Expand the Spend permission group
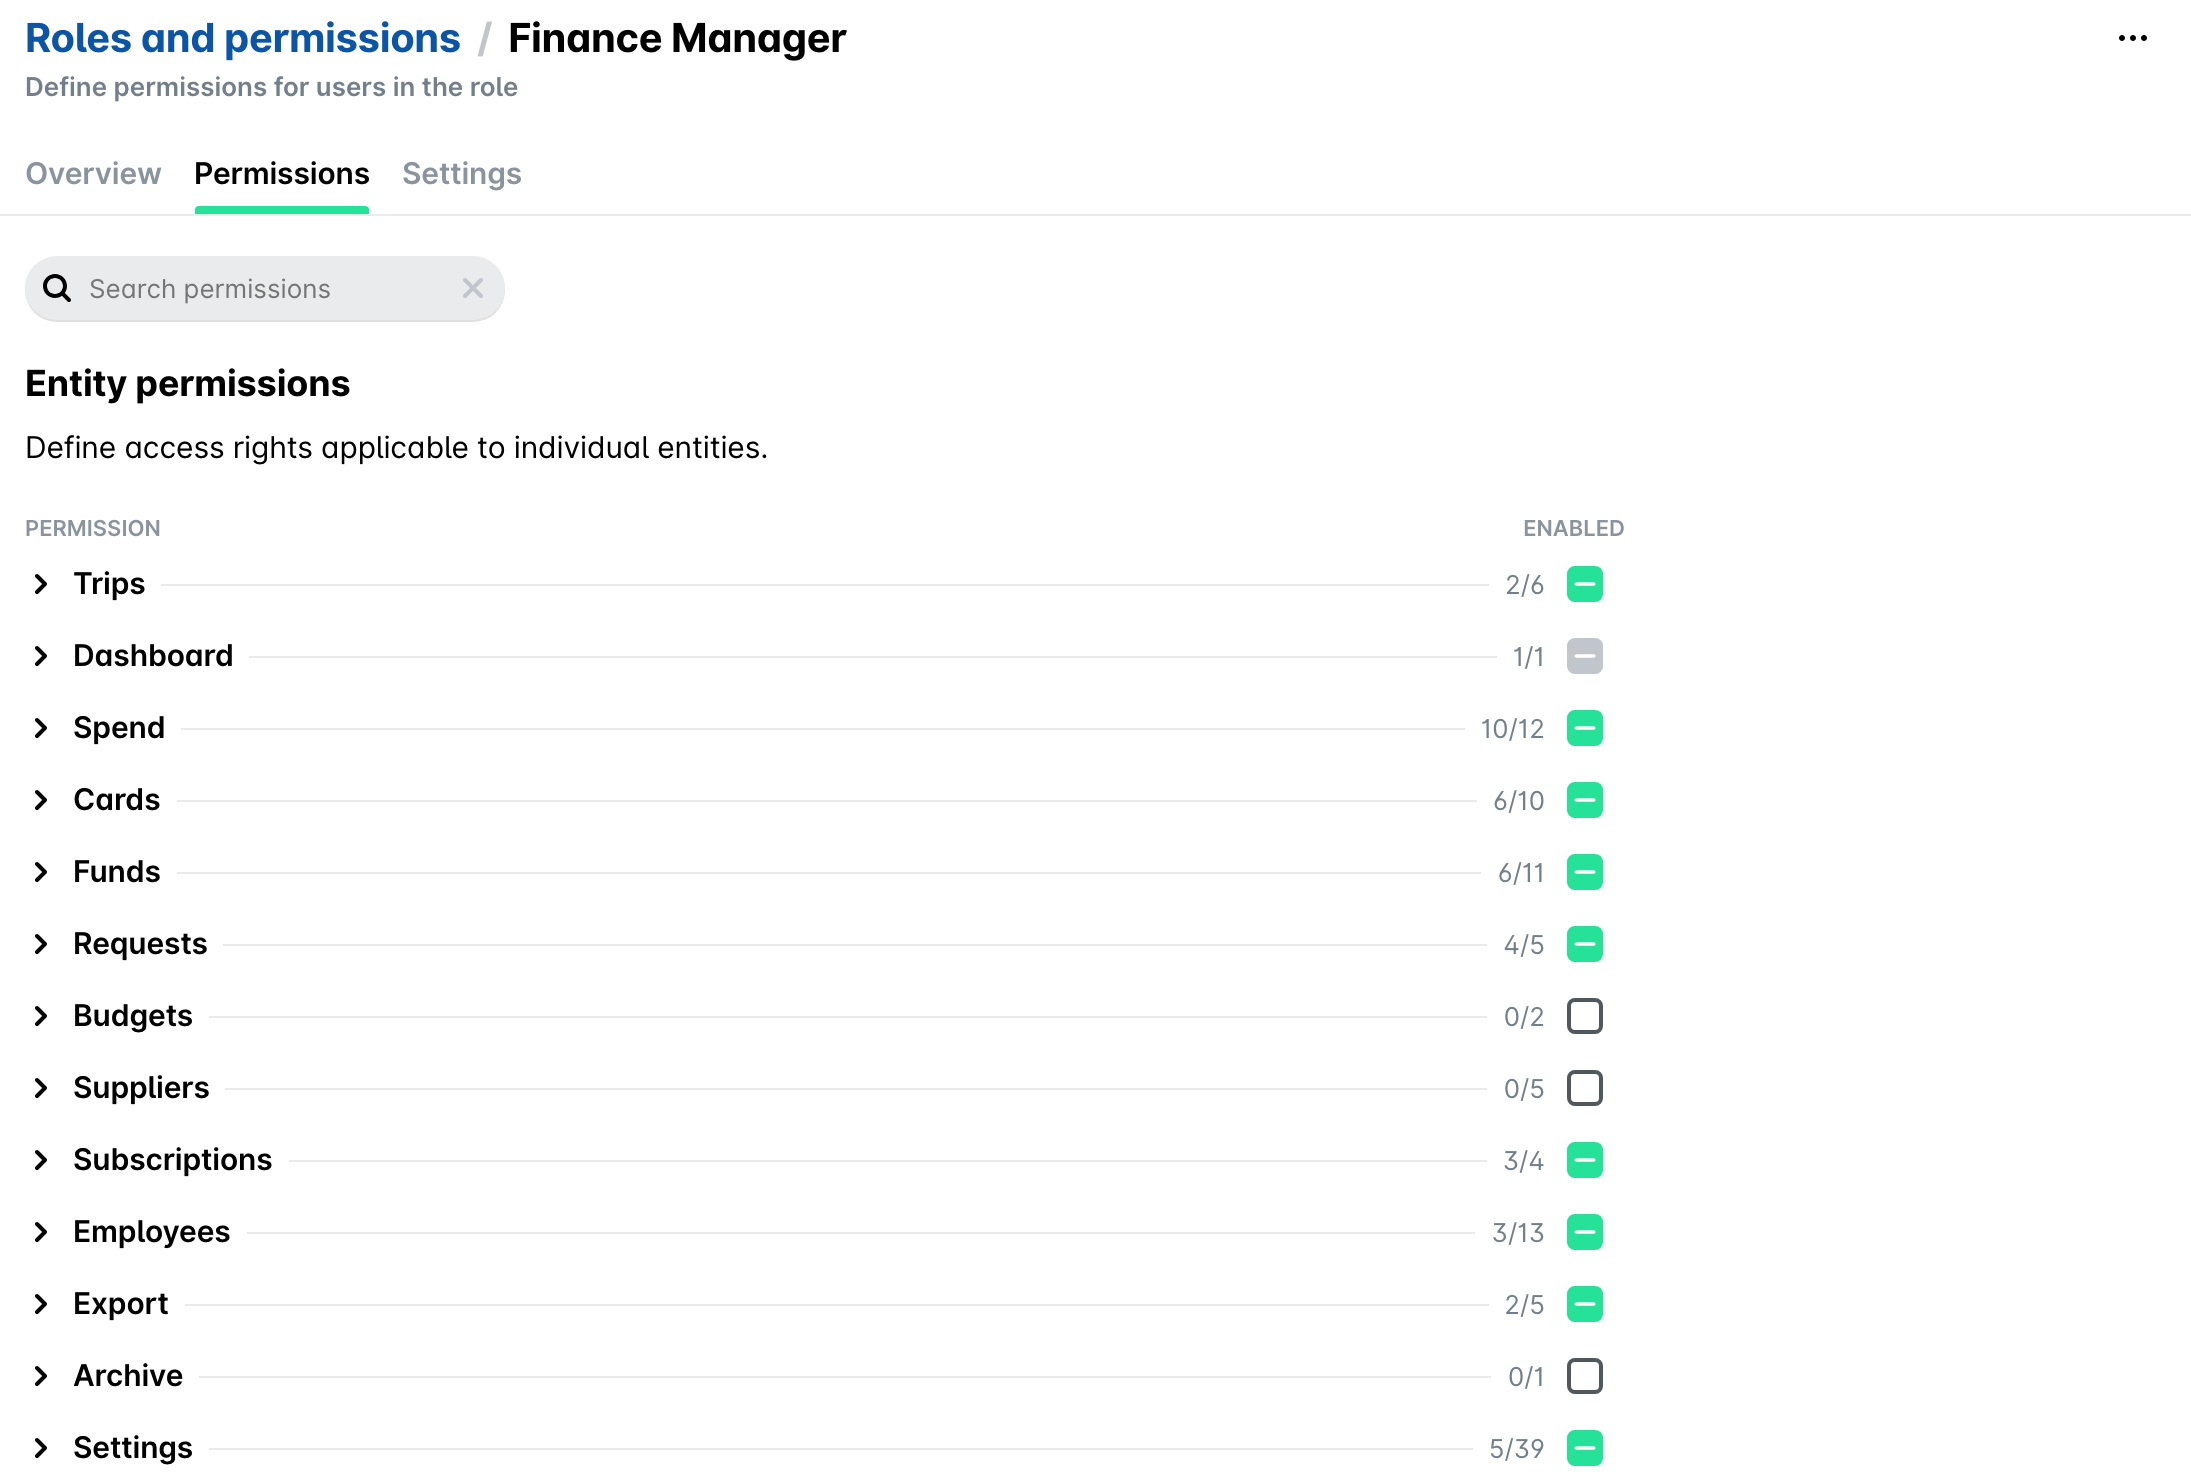Image resolution: width=2191 pixels, height=1484 pixels. click(x=40, y=728)
